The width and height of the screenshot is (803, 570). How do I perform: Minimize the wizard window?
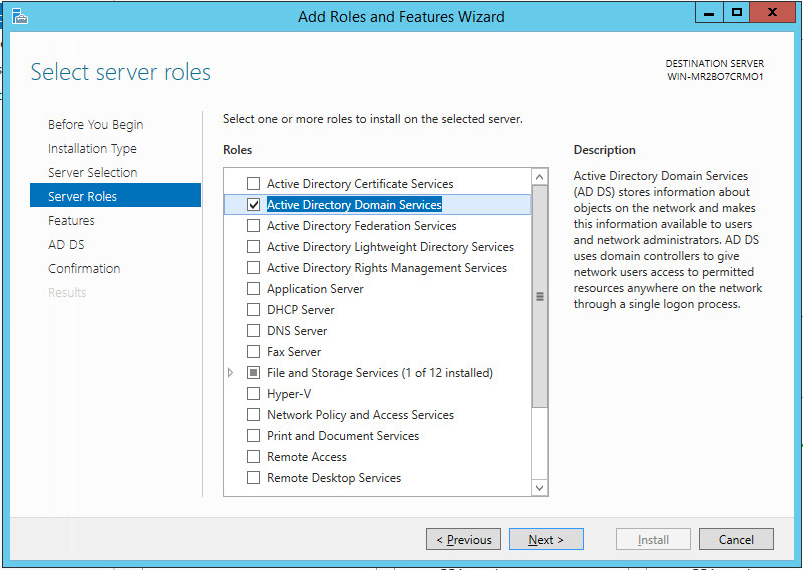[708, 12]
